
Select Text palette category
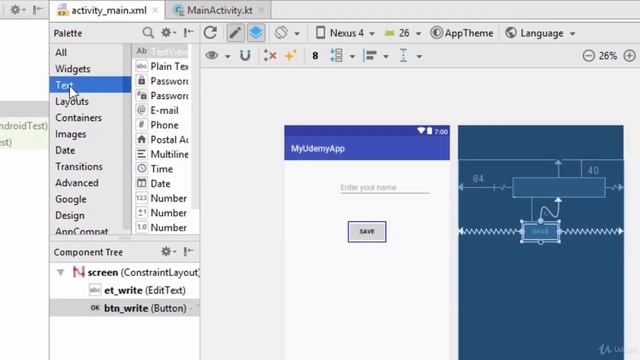90,85
